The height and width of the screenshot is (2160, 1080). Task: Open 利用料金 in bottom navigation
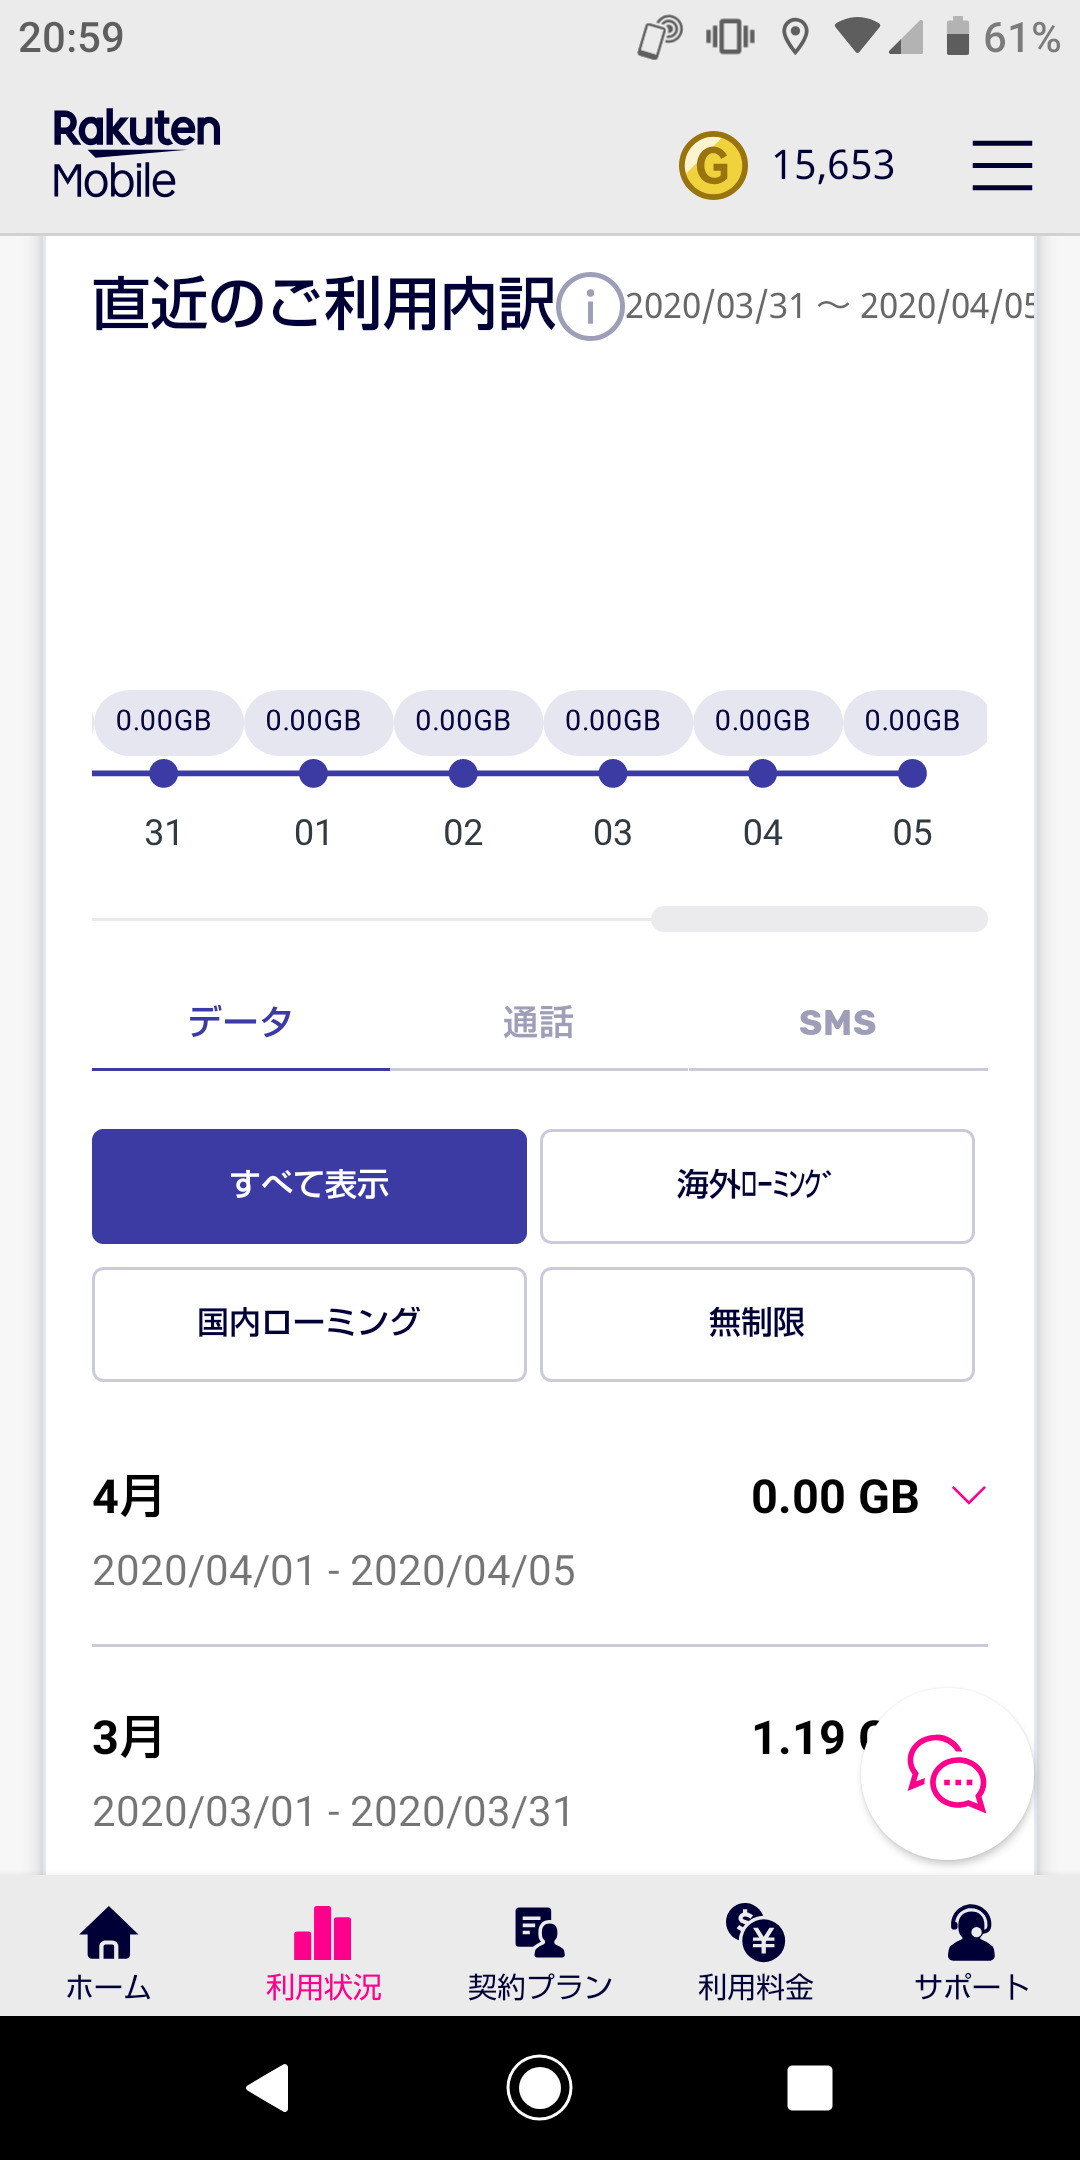[756, 1952]
